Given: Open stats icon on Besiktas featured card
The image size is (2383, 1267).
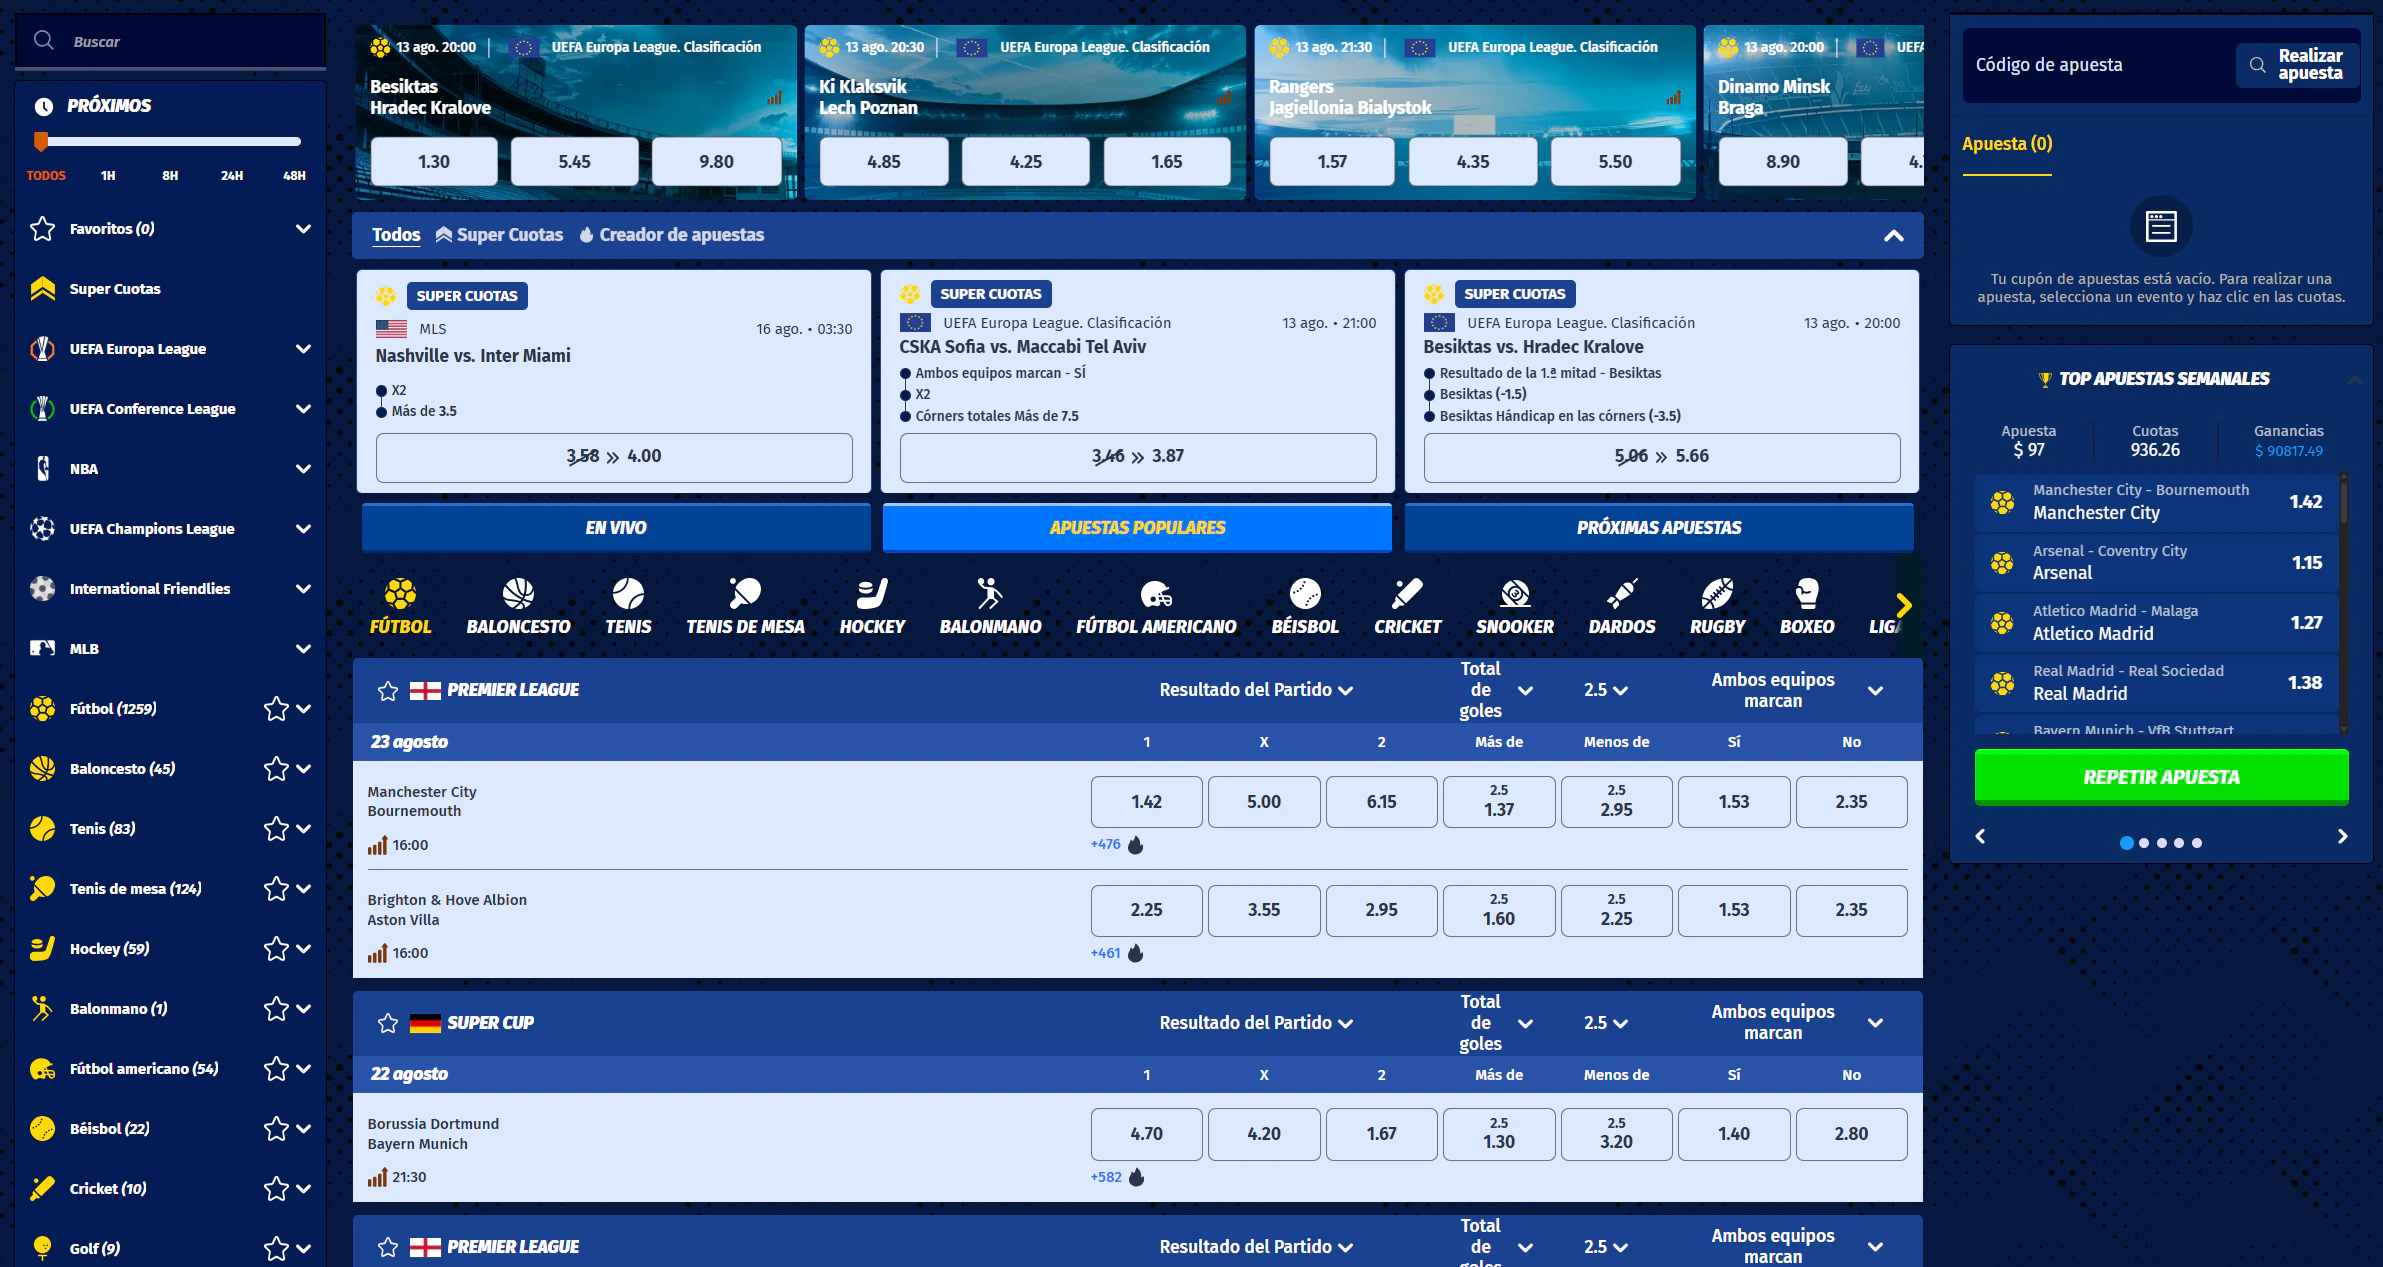Looking at the screenshot, I should [775, 98].
